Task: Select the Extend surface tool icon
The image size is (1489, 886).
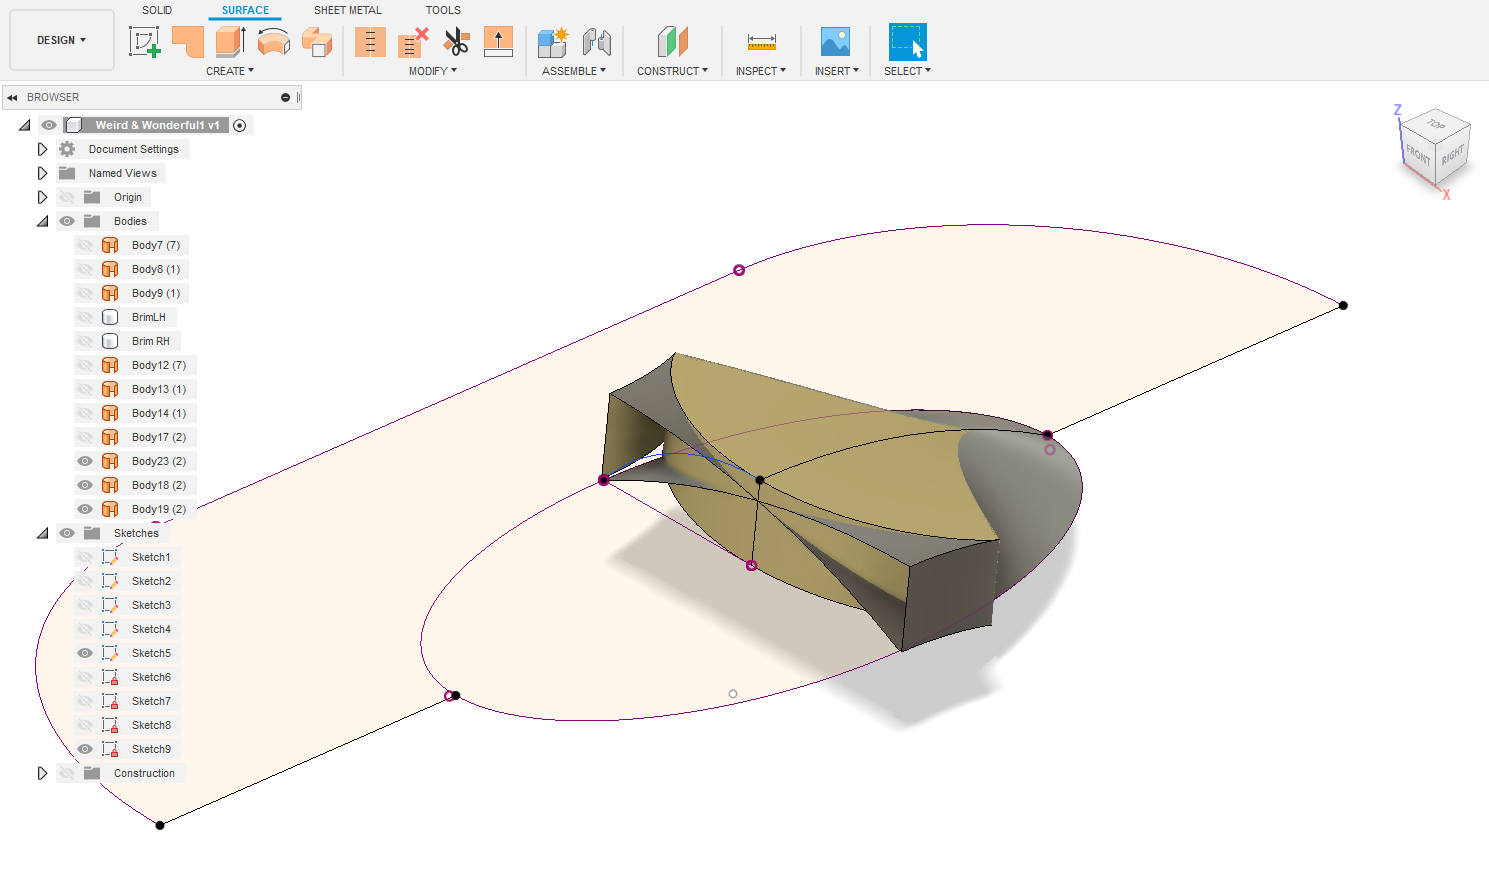Action: point(498,42)
